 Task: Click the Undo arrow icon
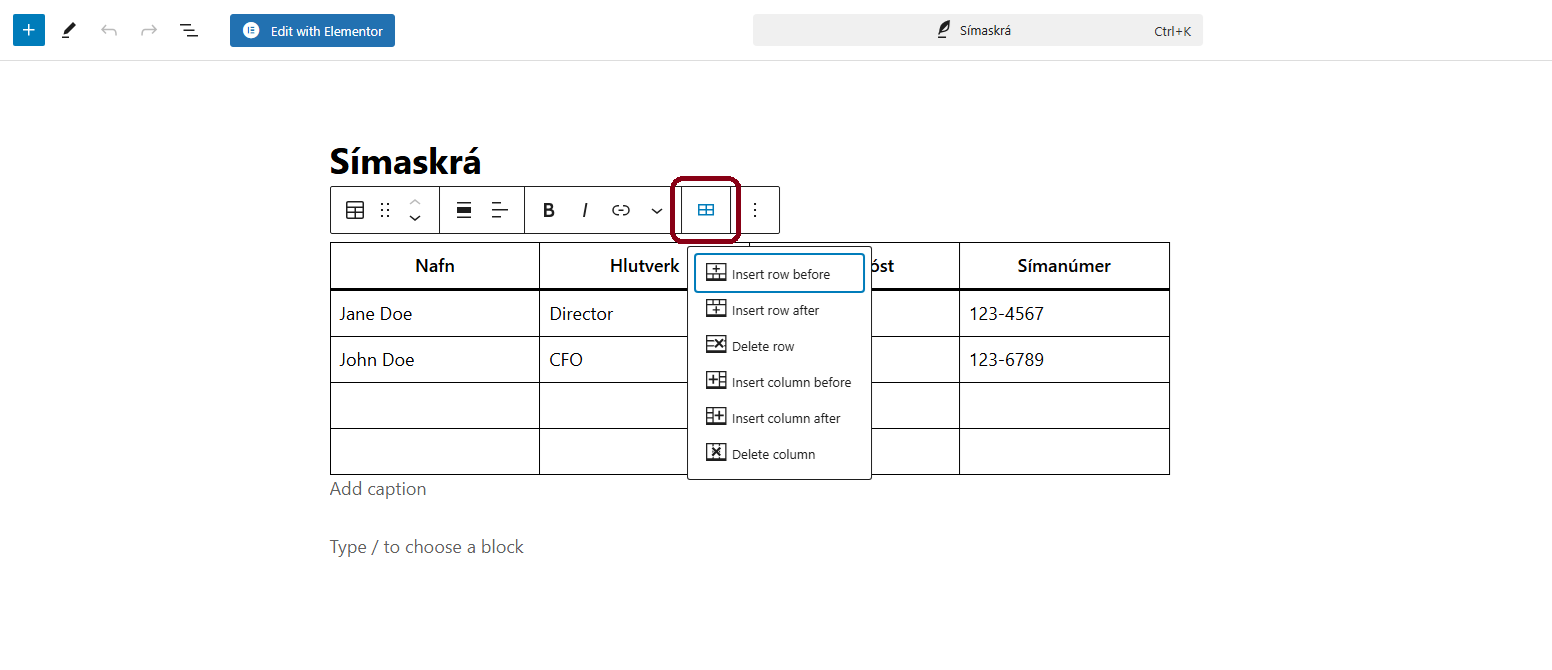(x=109, y=31)
